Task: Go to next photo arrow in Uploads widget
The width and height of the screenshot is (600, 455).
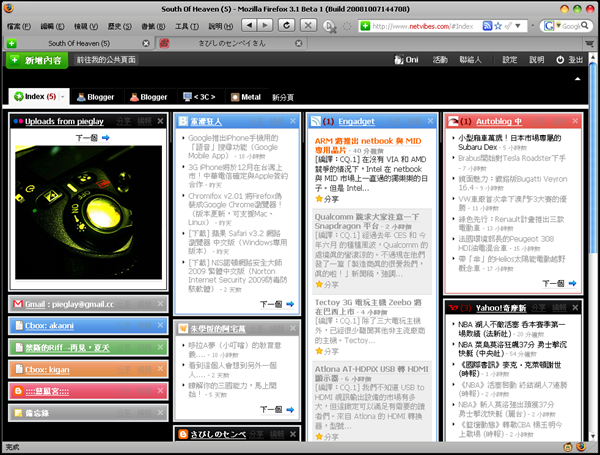Action: pyautogui.click(x=106, y=138)
